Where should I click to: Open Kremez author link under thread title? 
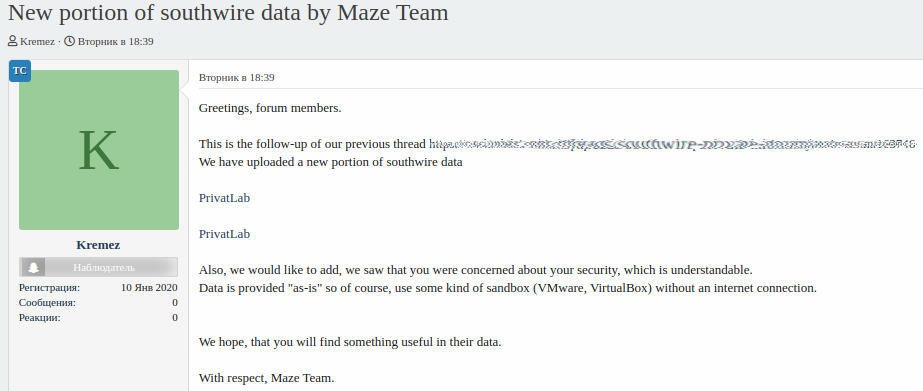tap(38, 42)
